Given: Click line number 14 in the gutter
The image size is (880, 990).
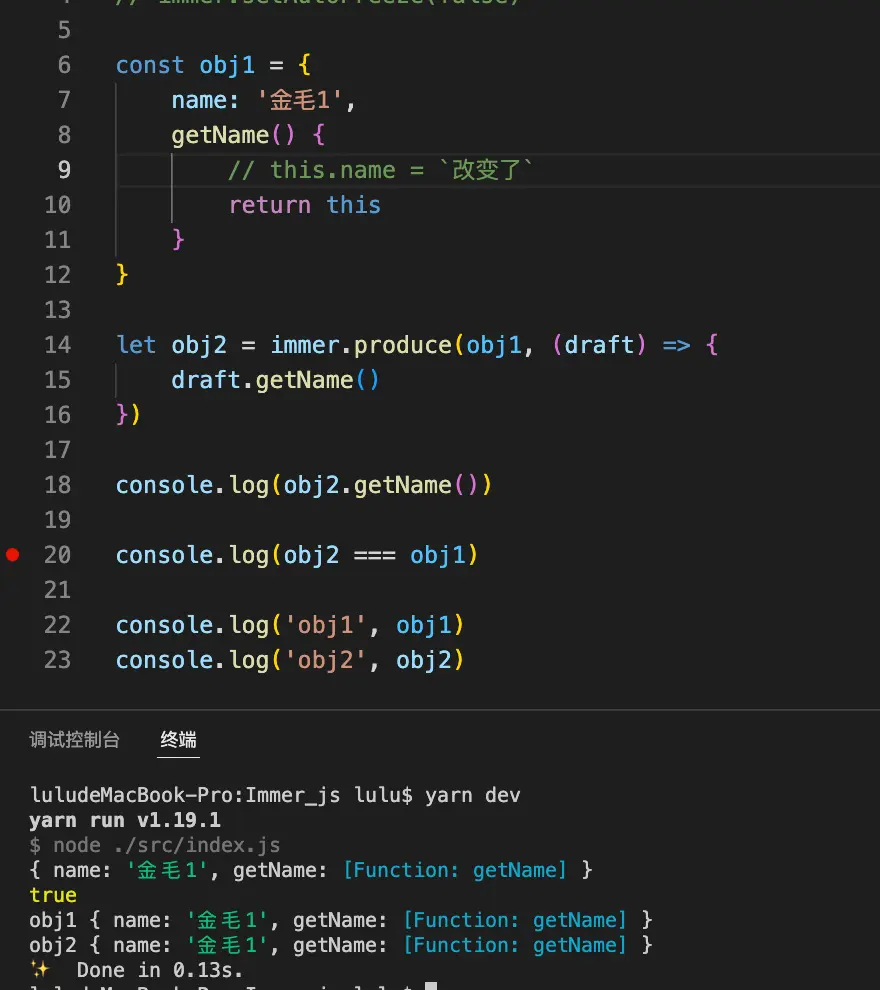Looking at the screenshot, I should [x=57, y=345].
